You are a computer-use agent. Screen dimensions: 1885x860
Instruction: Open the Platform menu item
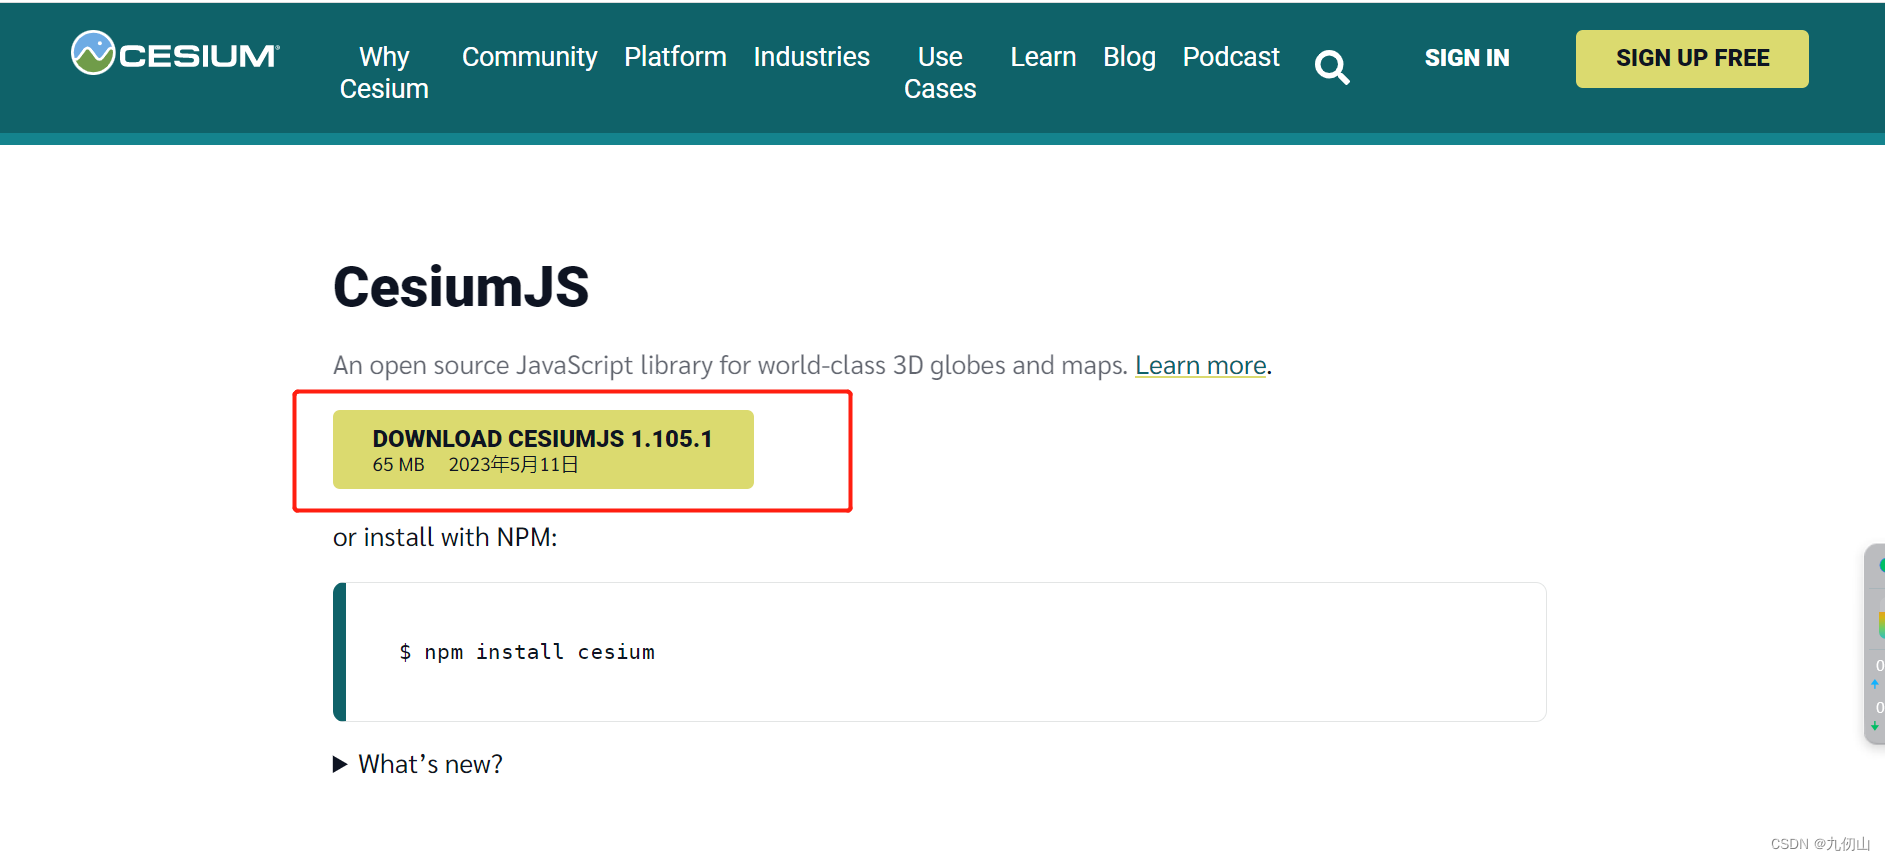coord(675,57)
